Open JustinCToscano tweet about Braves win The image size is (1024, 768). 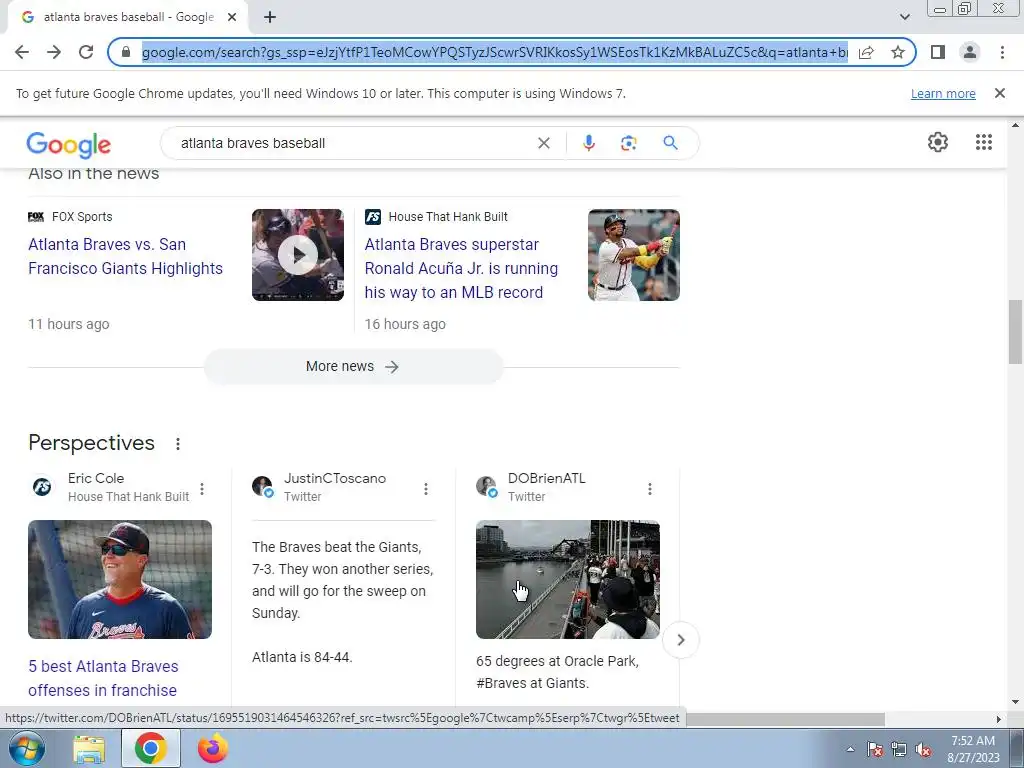(342, 601)
